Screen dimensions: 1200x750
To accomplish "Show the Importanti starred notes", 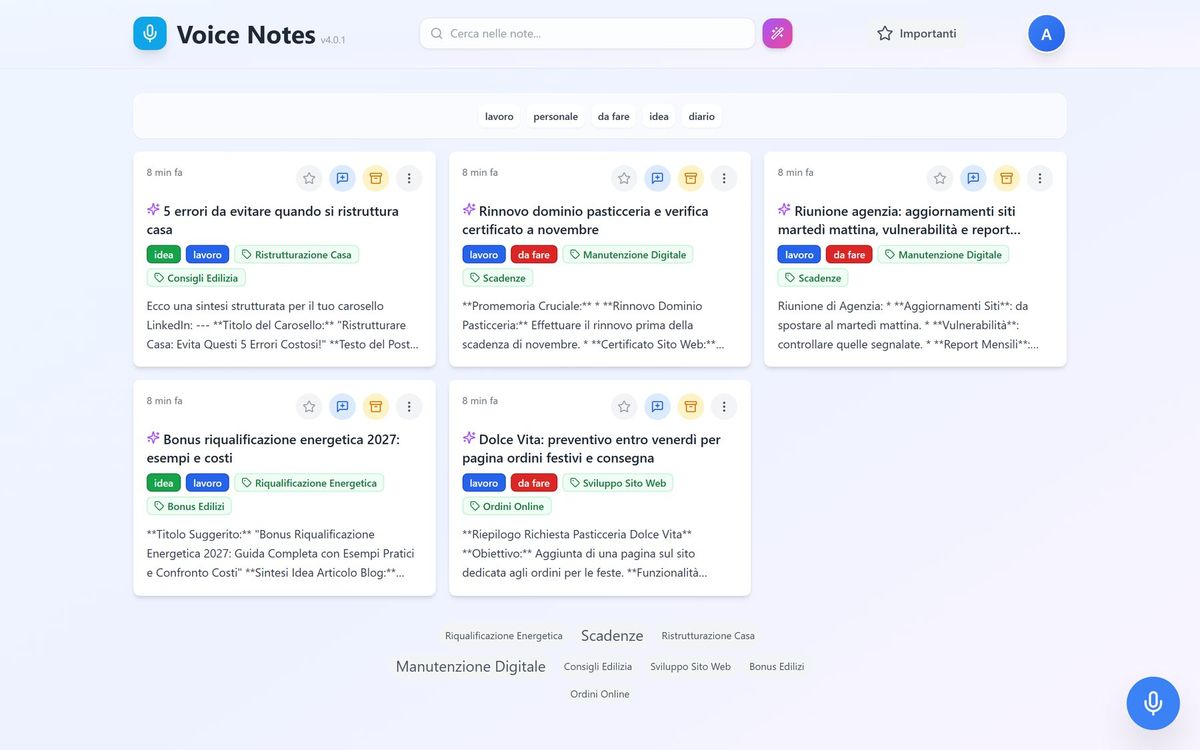I will (x=916, y=34).
